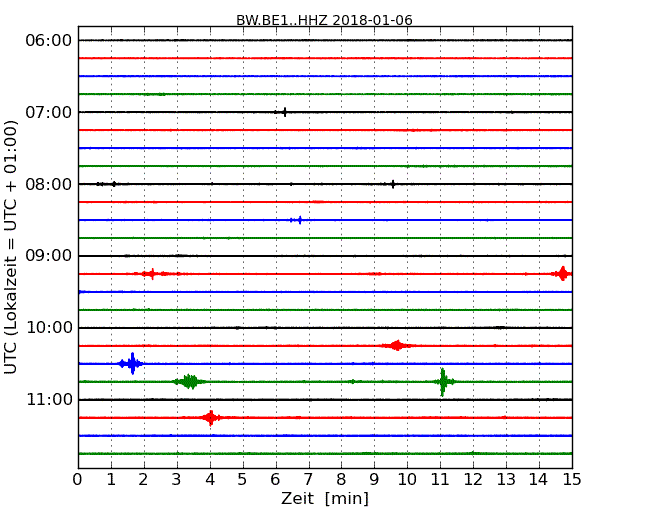Click the x-axis tick label 5

tap(243, 480)
